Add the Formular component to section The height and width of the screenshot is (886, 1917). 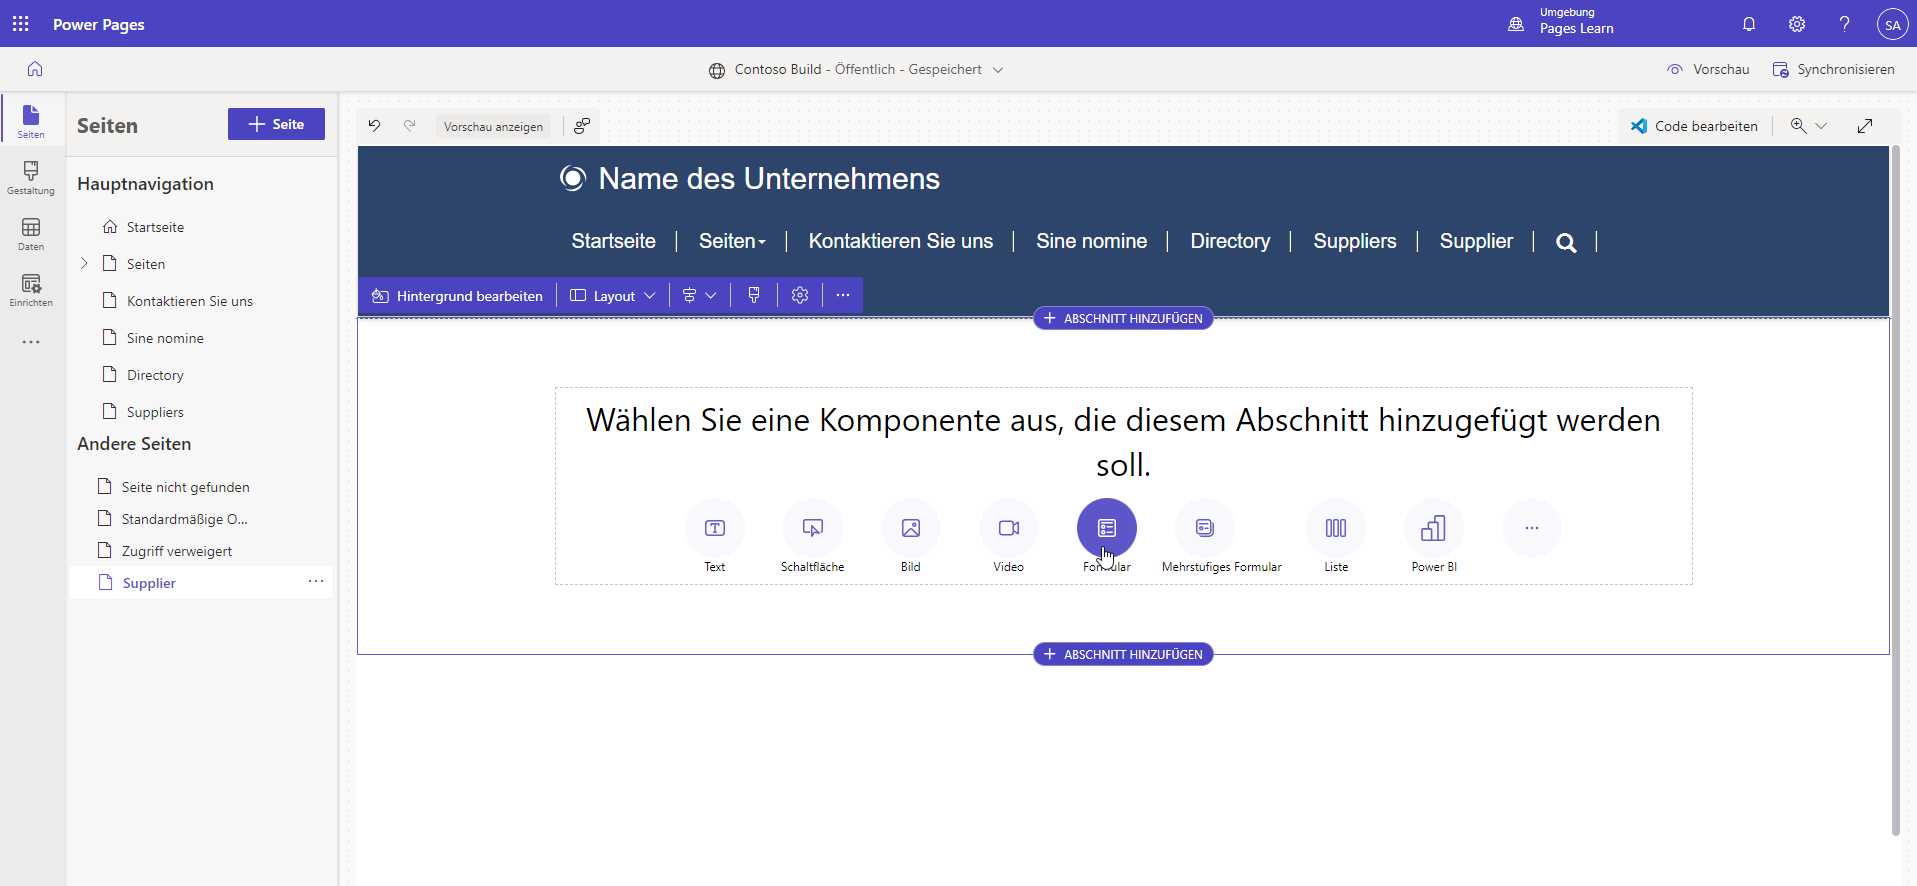tap(1106, 528)
